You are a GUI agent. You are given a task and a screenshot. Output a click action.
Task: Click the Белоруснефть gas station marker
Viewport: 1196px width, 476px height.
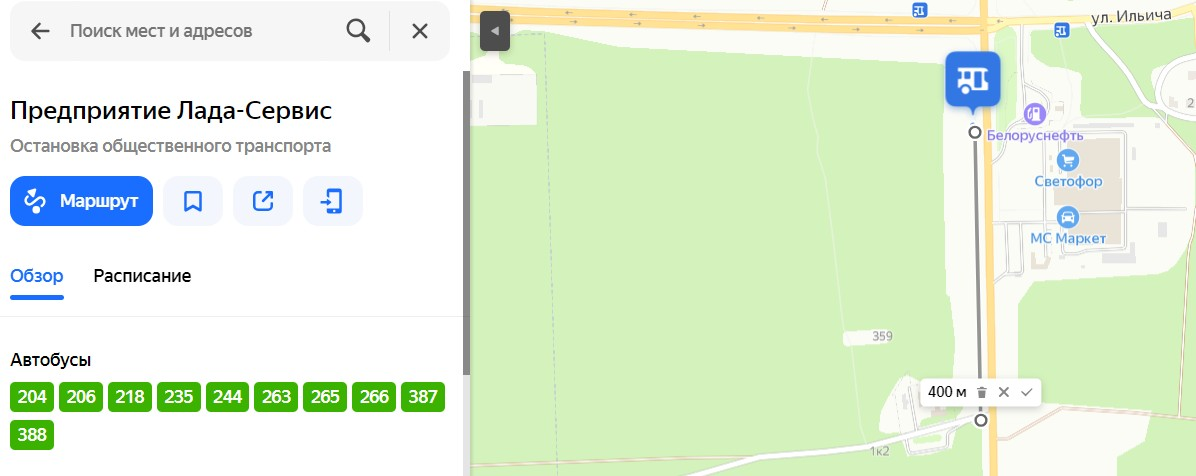click(x=1034, y=114)
